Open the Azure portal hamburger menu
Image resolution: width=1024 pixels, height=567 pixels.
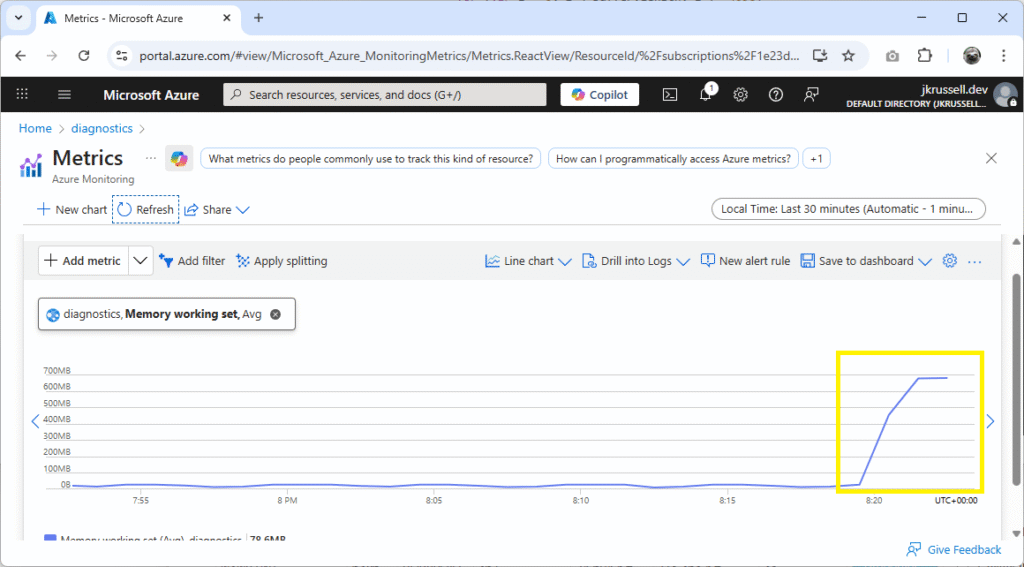64,95
